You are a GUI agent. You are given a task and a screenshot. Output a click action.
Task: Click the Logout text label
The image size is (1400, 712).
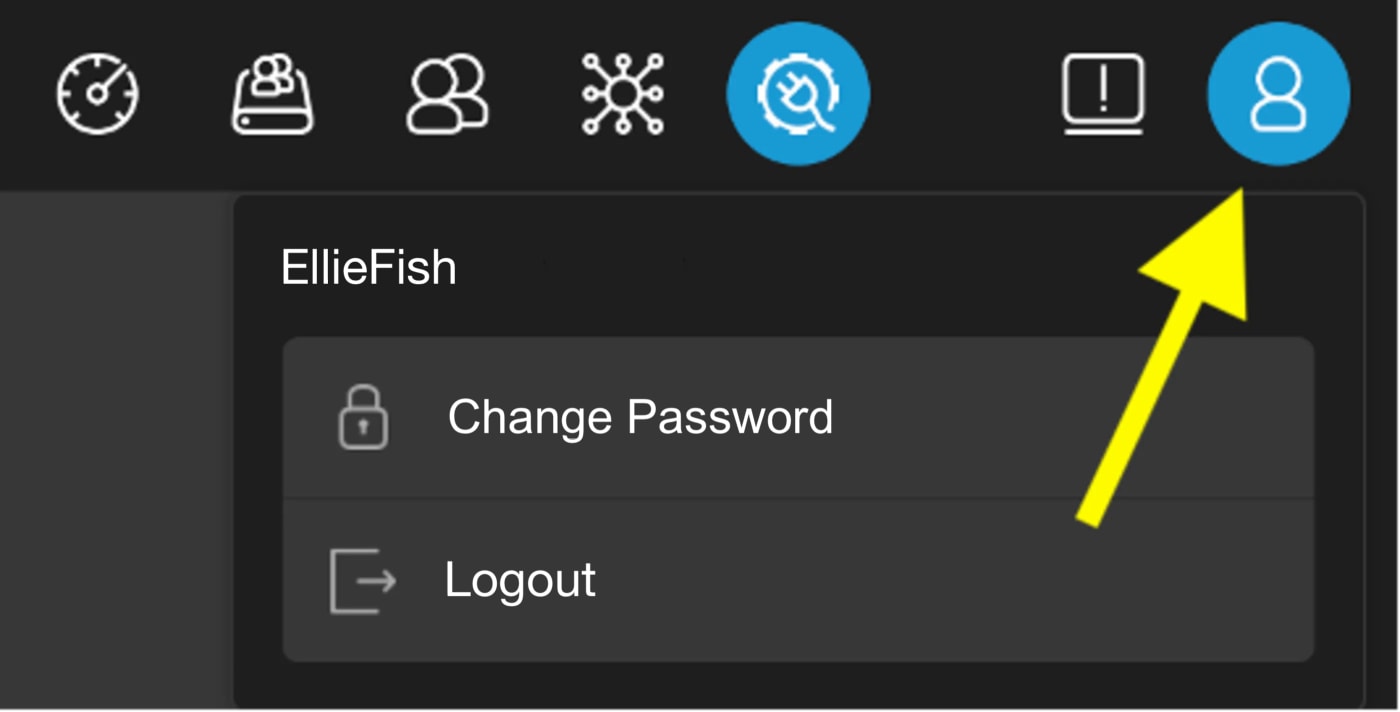[x=520, y=580]
